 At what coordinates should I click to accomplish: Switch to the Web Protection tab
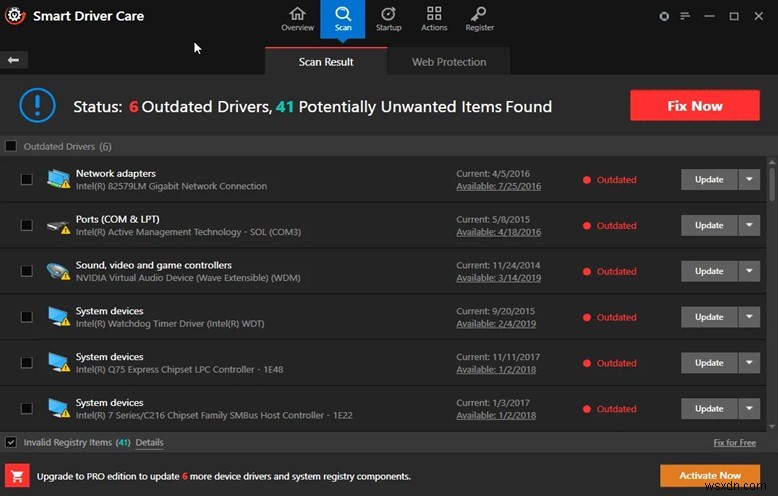(x=449, y=62)
